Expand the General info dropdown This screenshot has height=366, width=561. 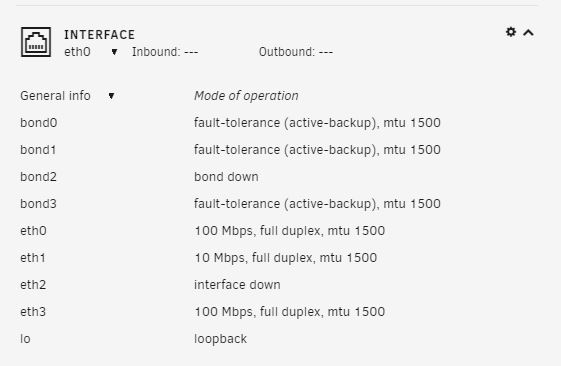click(111, 96)
